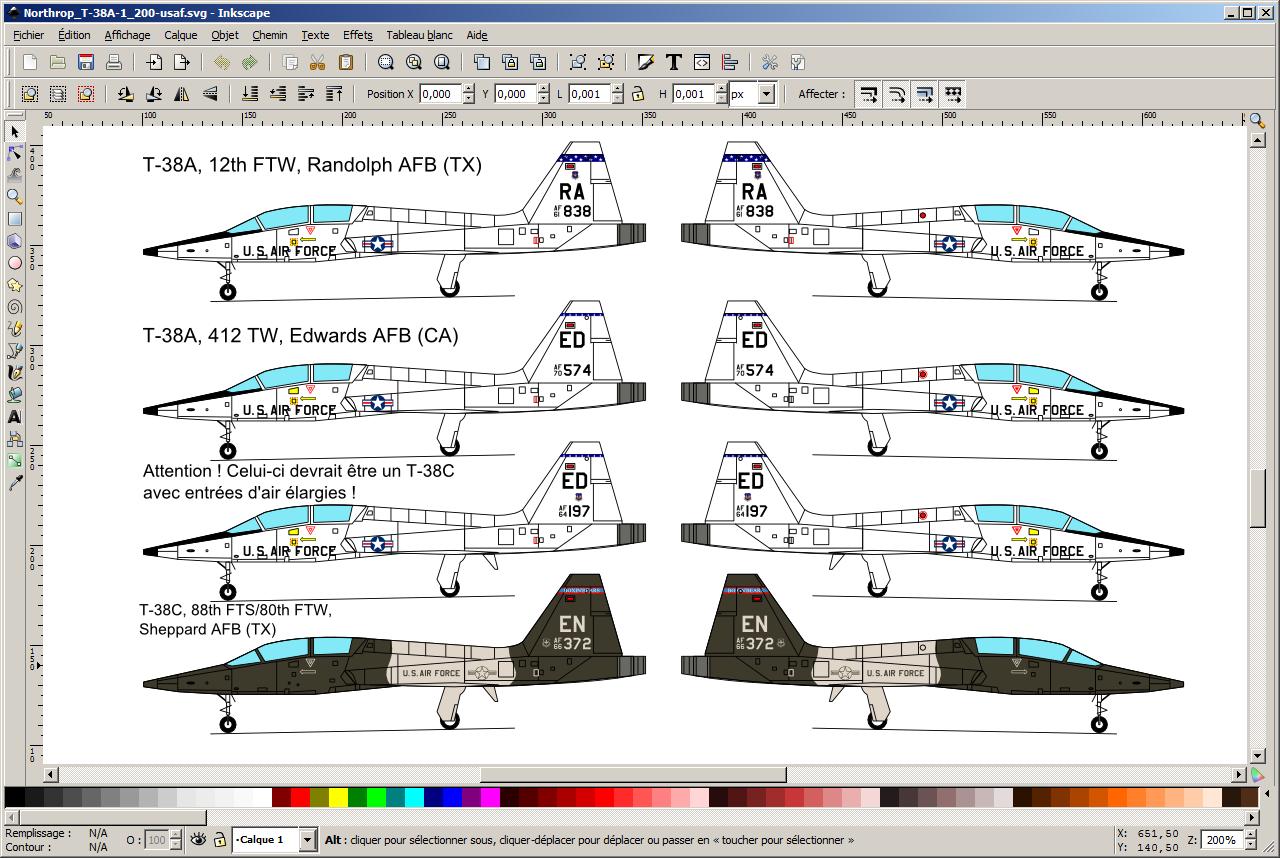Choose the spiral tool
The height and width of the screenshot is (858, 1280).
pyautogui.click(x=15, y=307)
